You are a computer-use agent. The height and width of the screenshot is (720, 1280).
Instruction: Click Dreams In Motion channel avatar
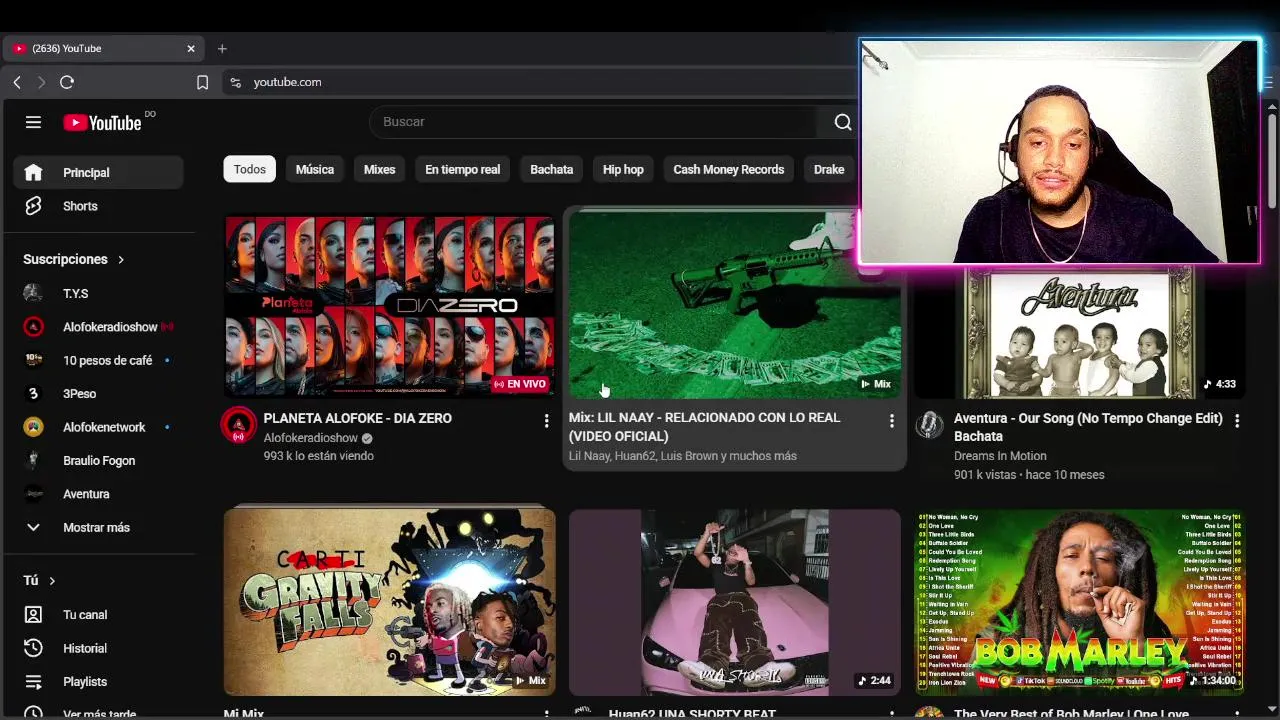point(929,425)
